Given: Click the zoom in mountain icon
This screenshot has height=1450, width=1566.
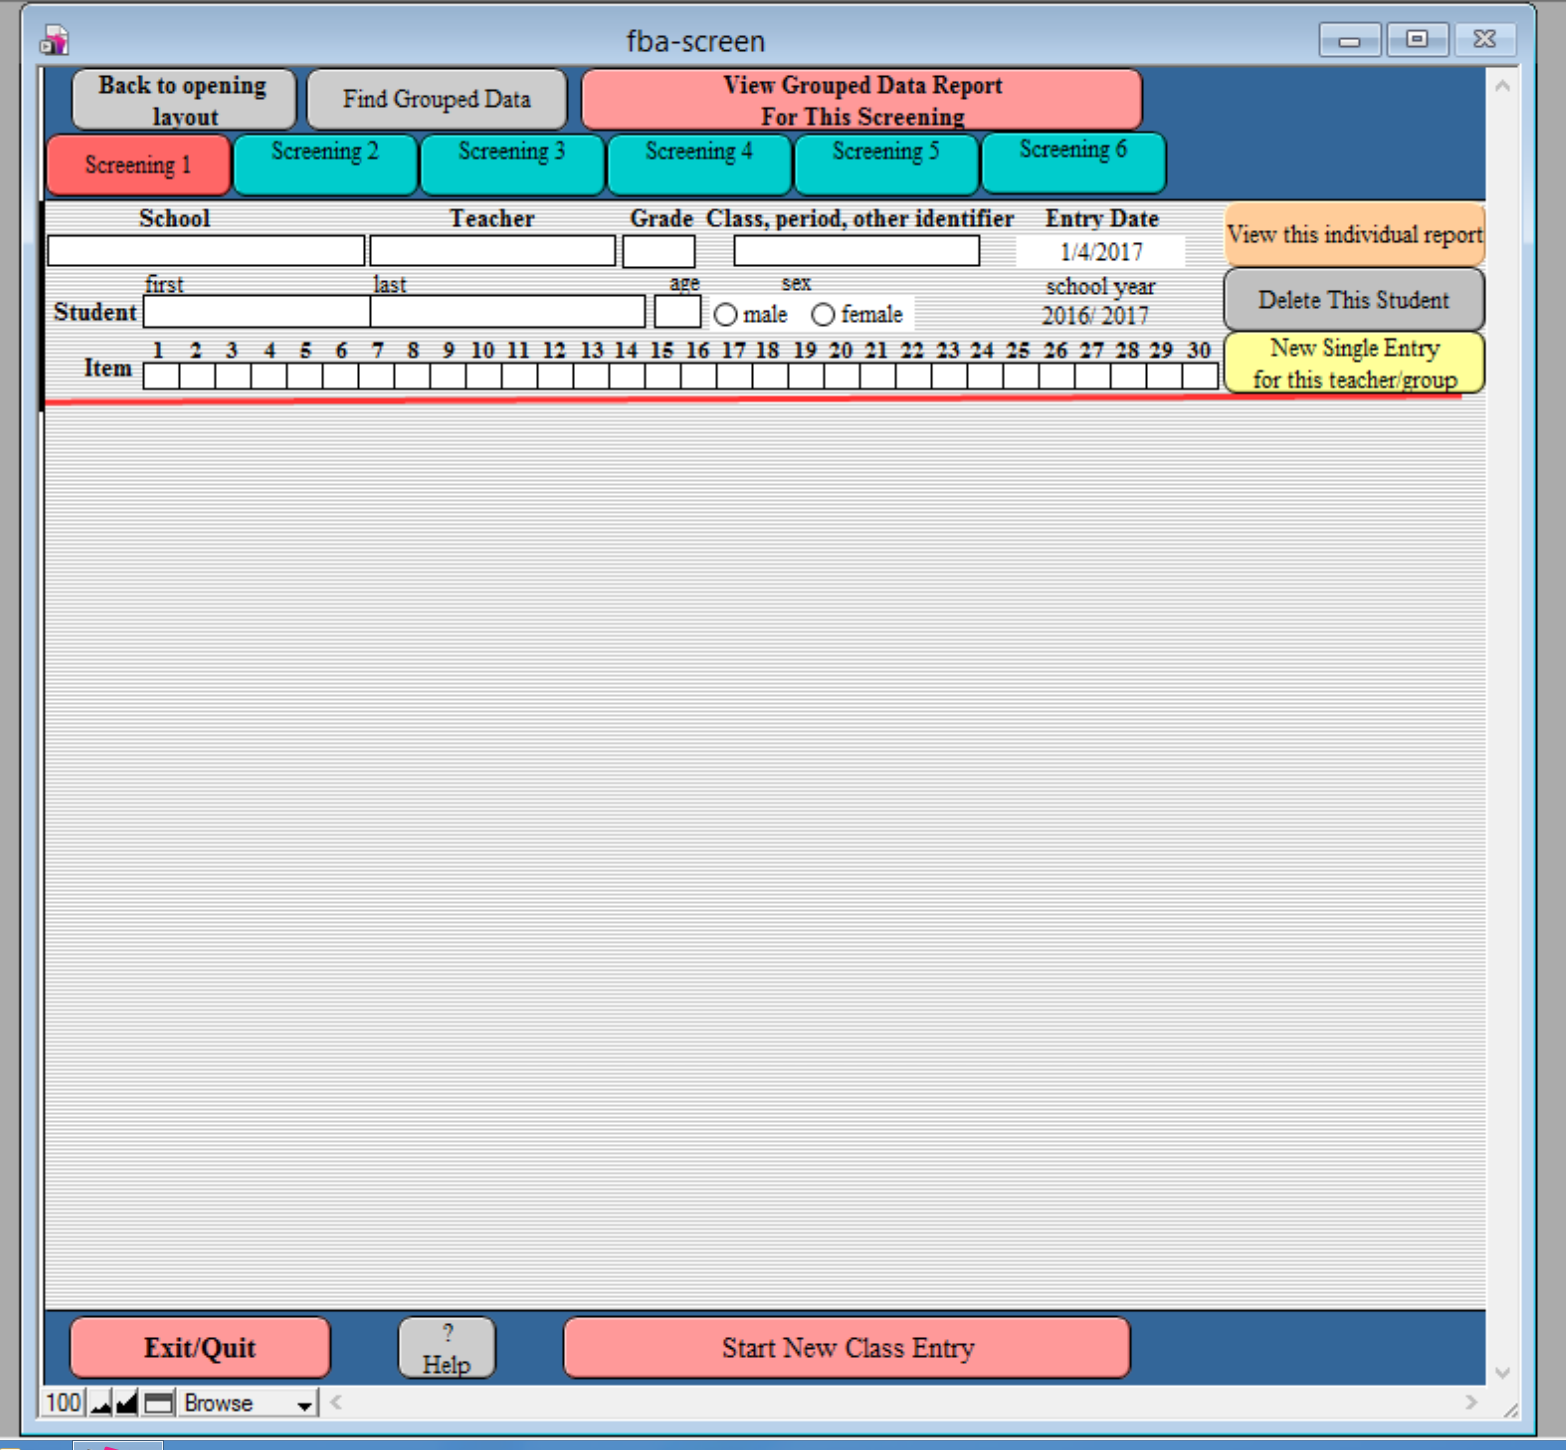Looking at the screenshot, I should (126, 1403).
